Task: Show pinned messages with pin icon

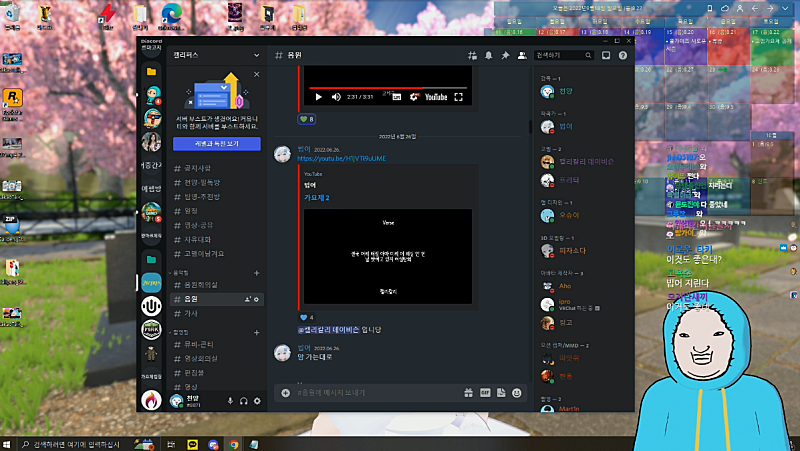Action: point(505,56)
